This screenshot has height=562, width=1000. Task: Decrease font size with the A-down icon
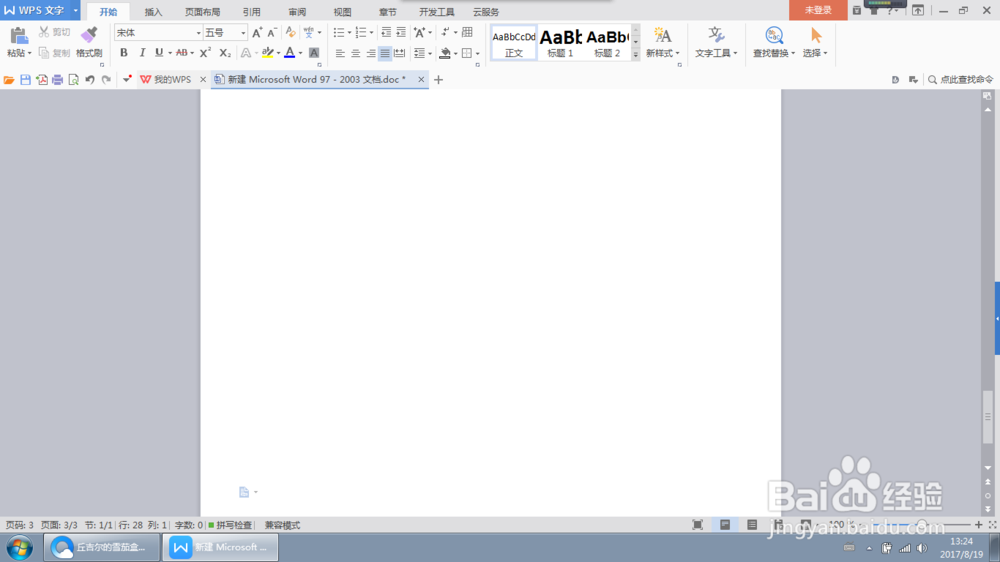[272, 33]
